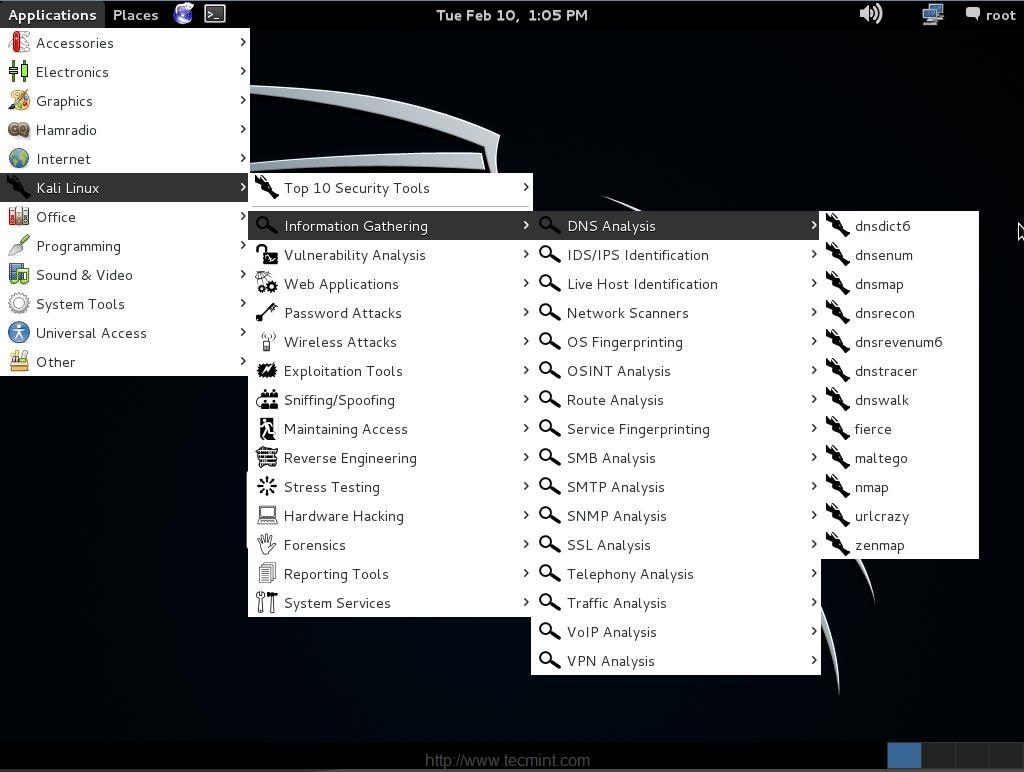Click the http://www.tecmint.com link

(507, 760)
